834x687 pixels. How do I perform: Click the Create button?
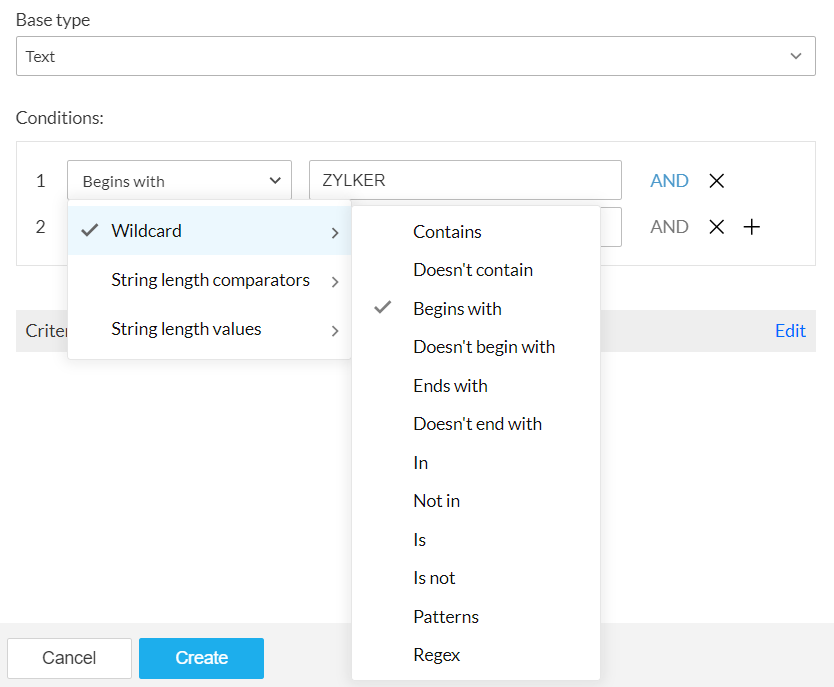(x=201, y=658)
